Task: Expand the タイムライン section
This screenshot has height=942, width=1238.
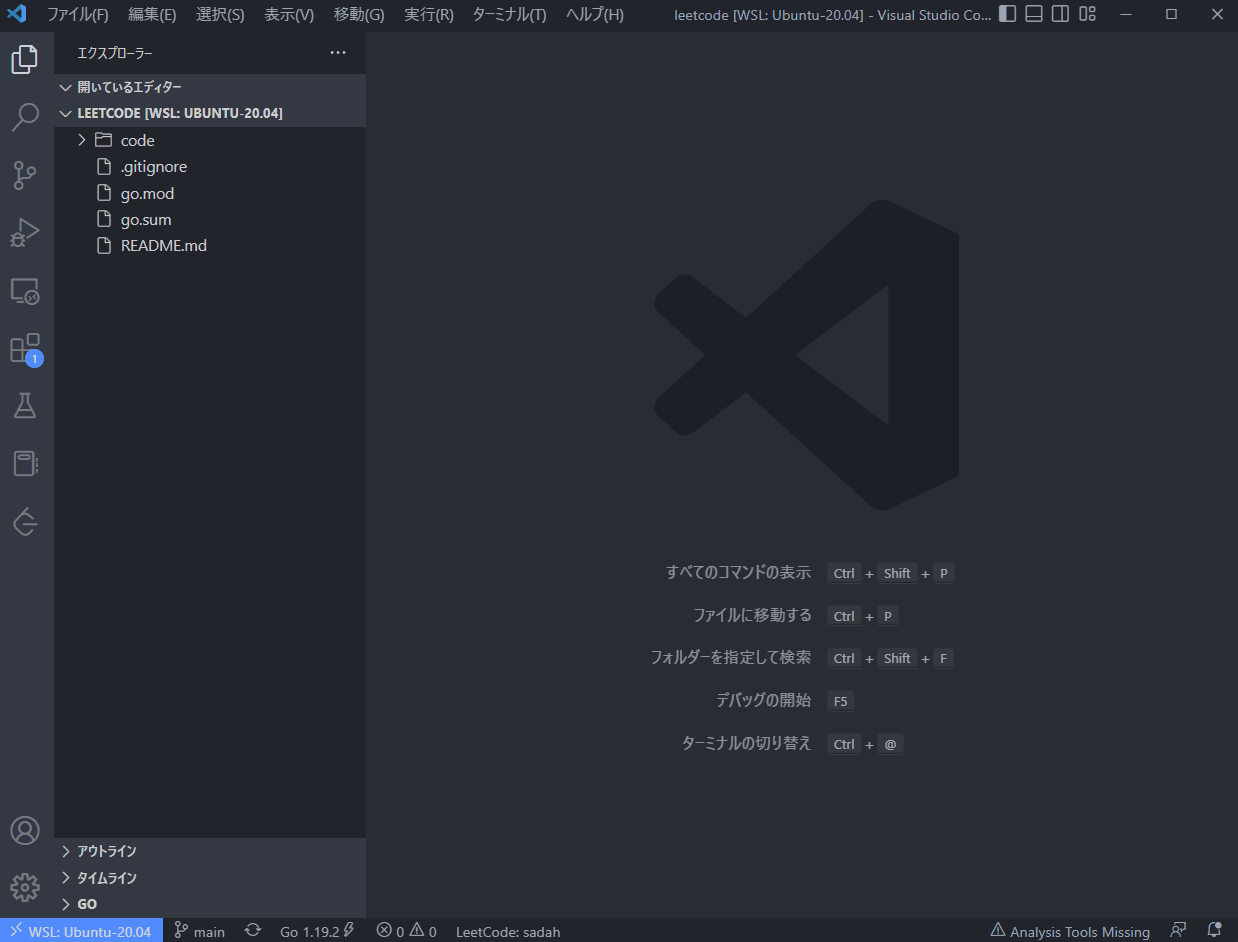Action: (210, 878)
